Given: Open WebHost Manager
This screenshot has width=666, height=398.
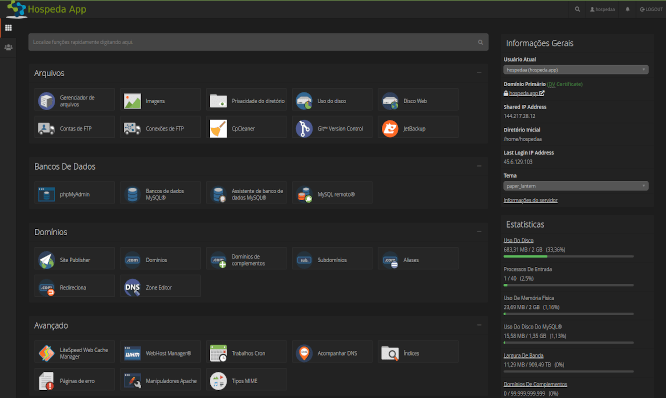Looking at the screenshot, I should [160, 353].
